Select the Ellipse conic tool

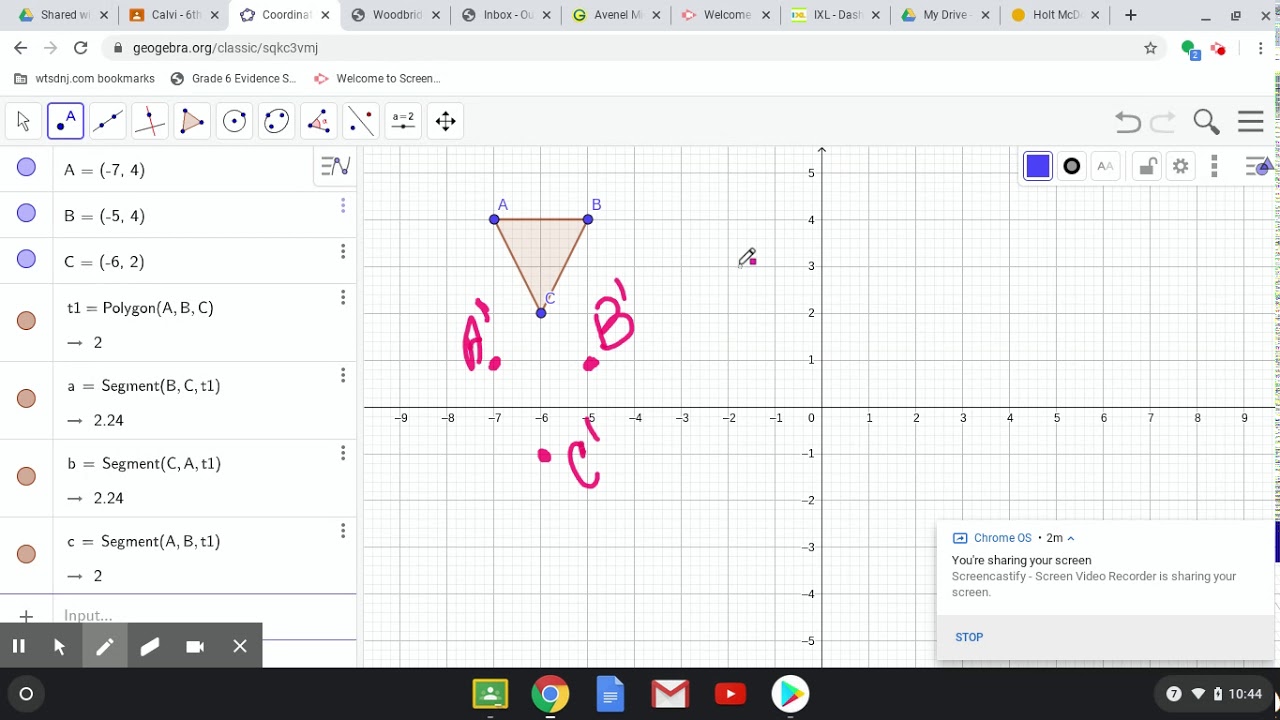pyautogui.click(x=276, y=121)
